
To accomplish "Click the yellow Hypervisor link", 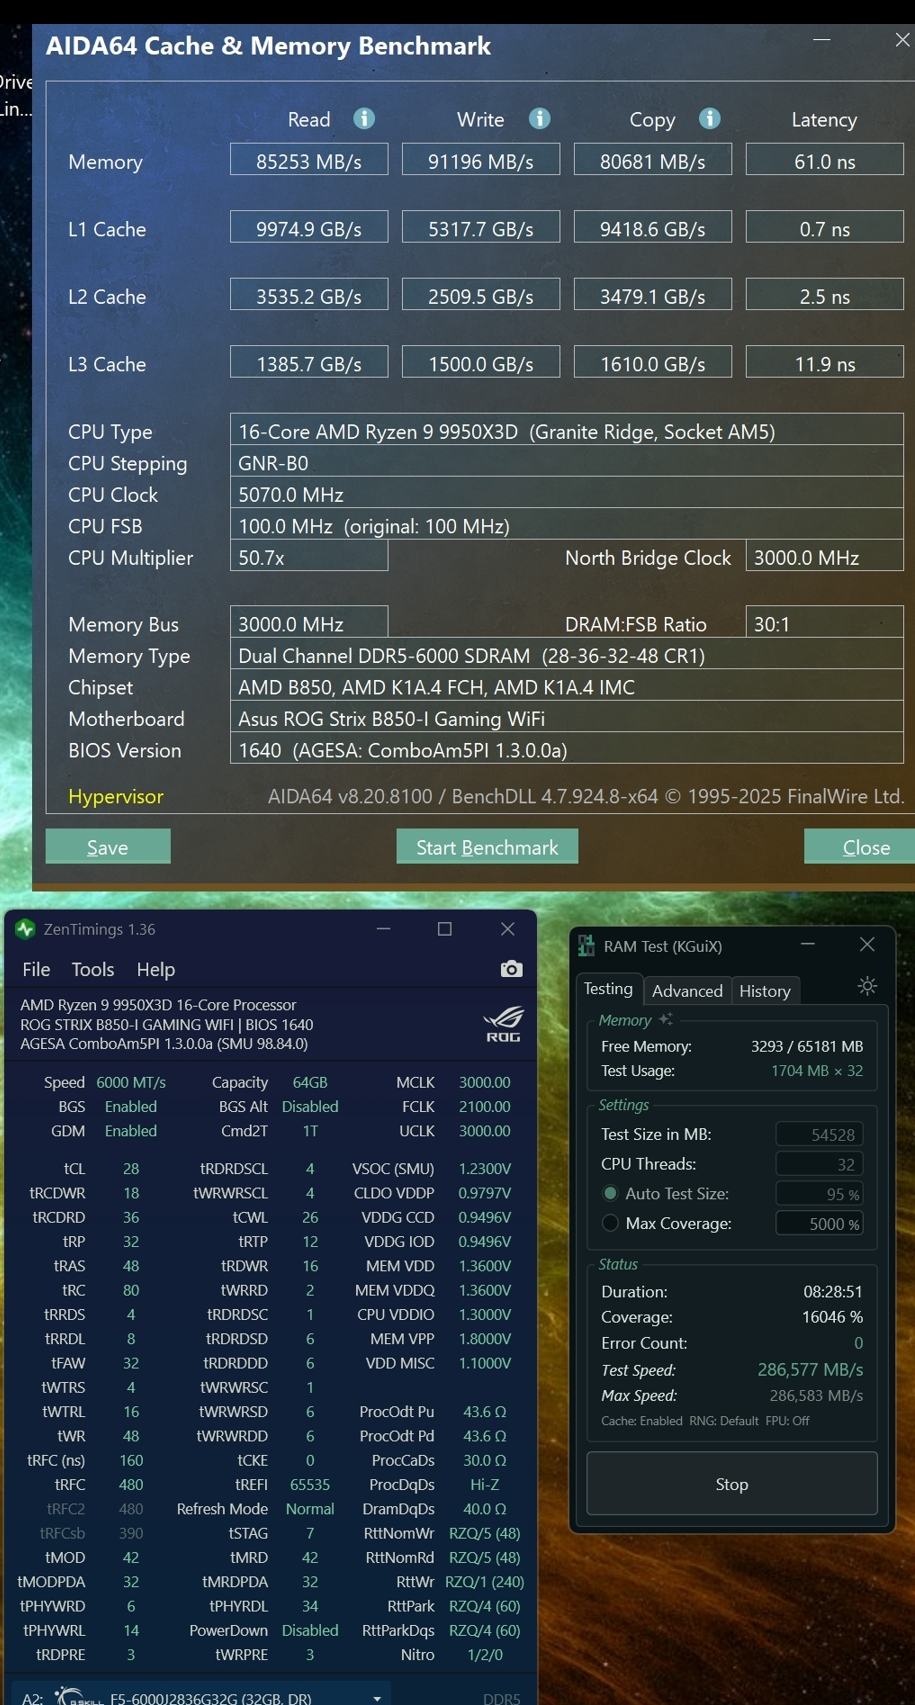I will 116,797.
